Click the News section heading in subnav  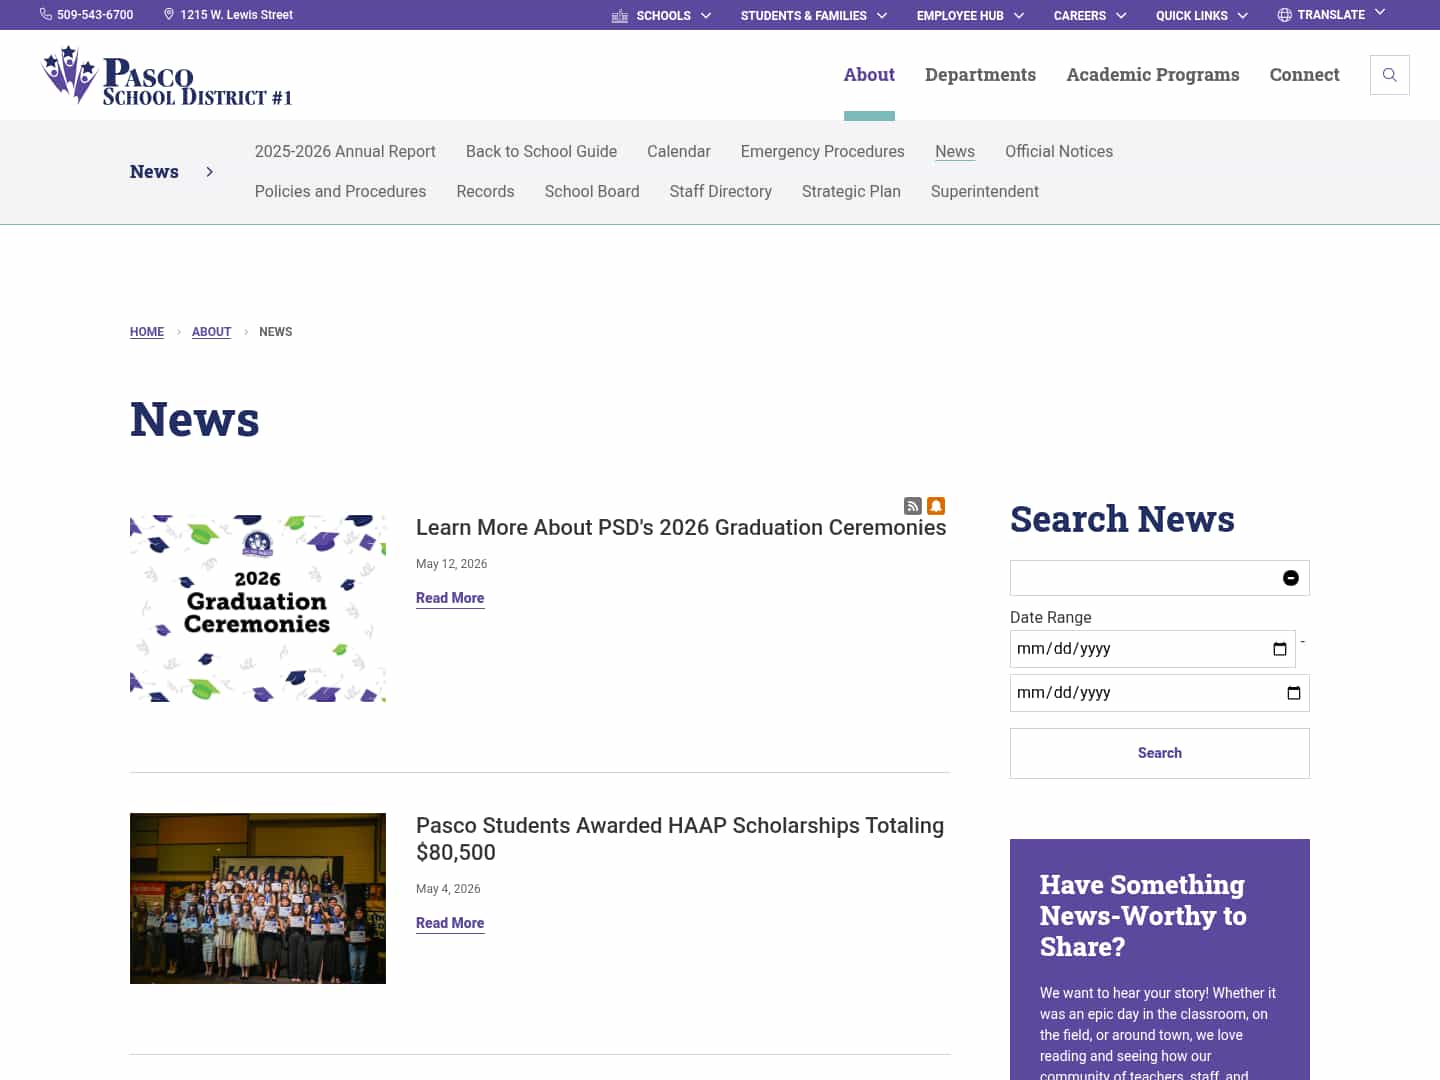[154, 172]
